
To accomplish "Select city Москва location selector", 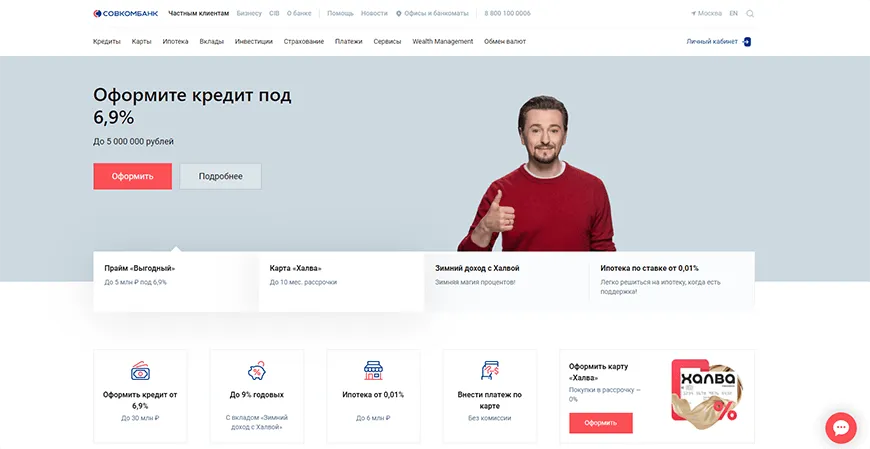I will [706, 13].
